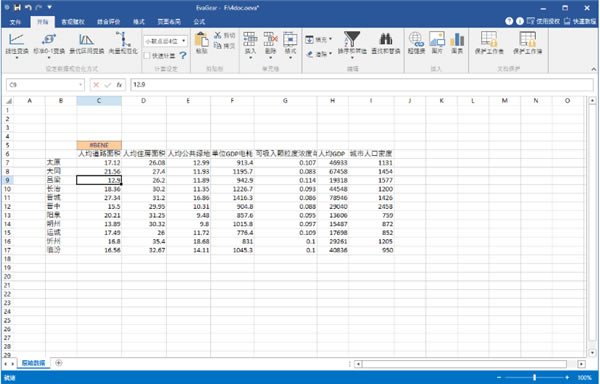Switch to the page layout tab
The width and height of the screenshot is (600, 384).
pos(169,22)
